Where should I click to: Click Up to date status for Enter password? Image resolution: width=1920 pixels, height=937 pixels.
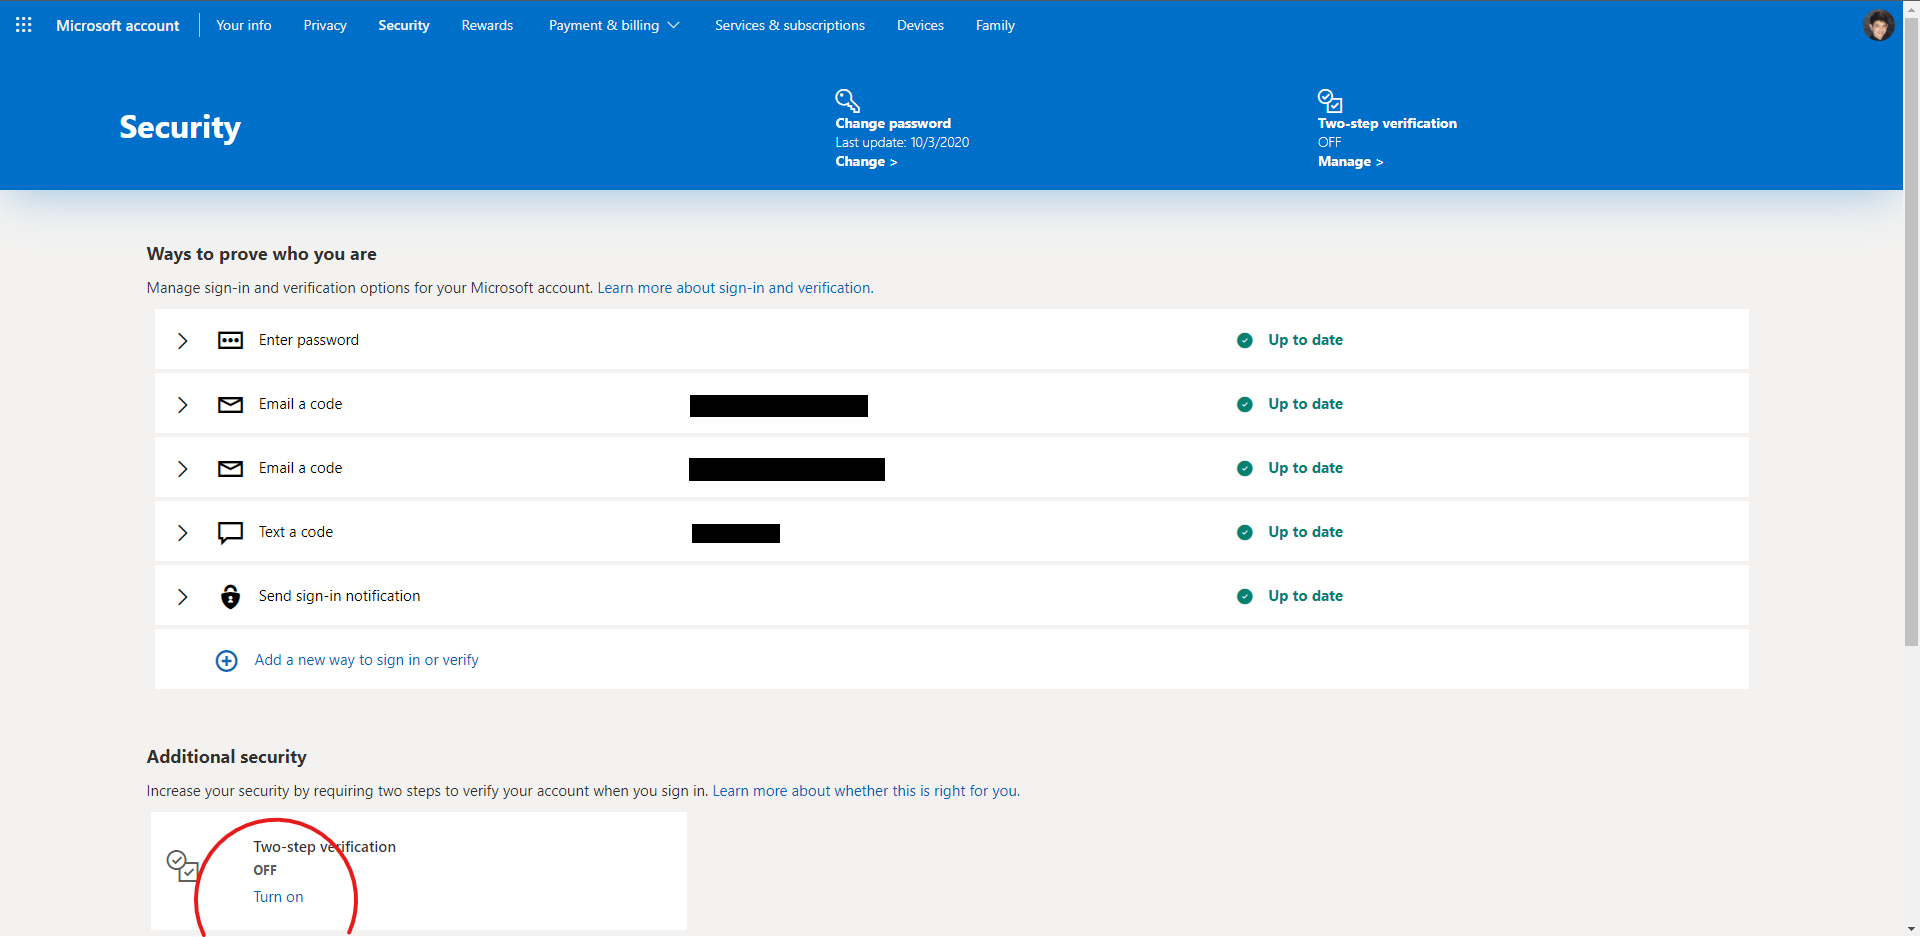coord(1305,340)
